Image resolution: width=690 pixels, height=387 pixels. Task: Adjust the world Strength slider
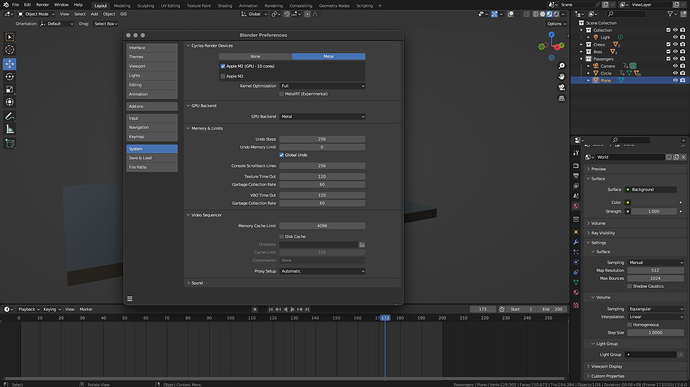click(x=654, y=211)
